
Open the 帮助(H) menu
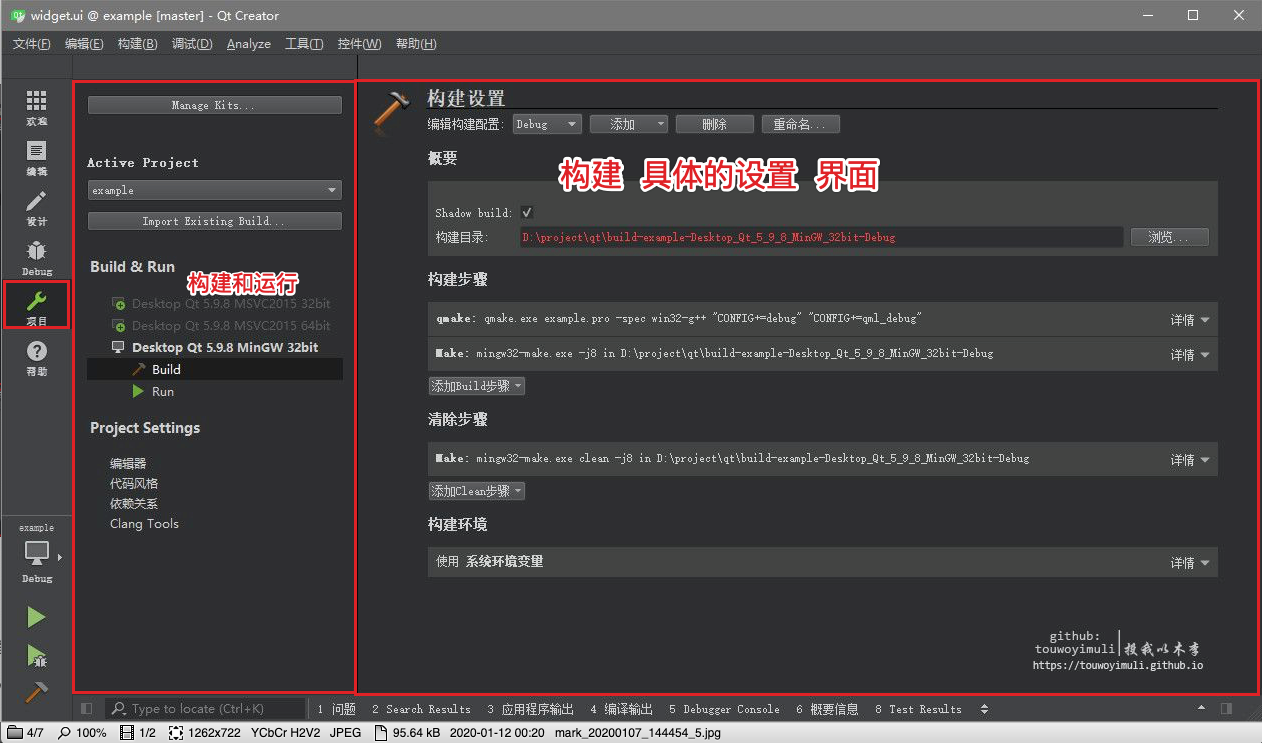(x=416, y=44)
